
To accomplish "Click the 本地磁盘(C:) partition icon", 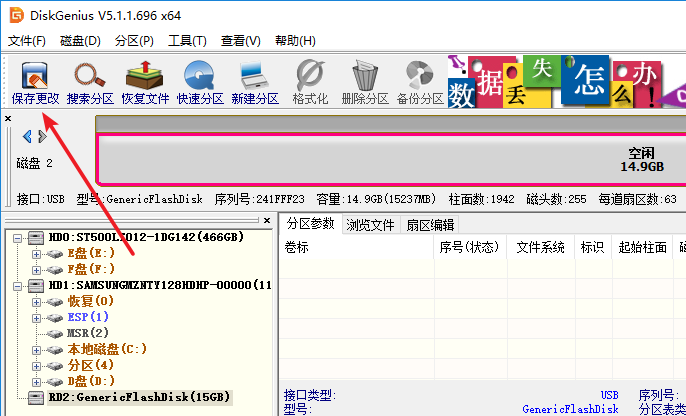I will pos(55,350).
